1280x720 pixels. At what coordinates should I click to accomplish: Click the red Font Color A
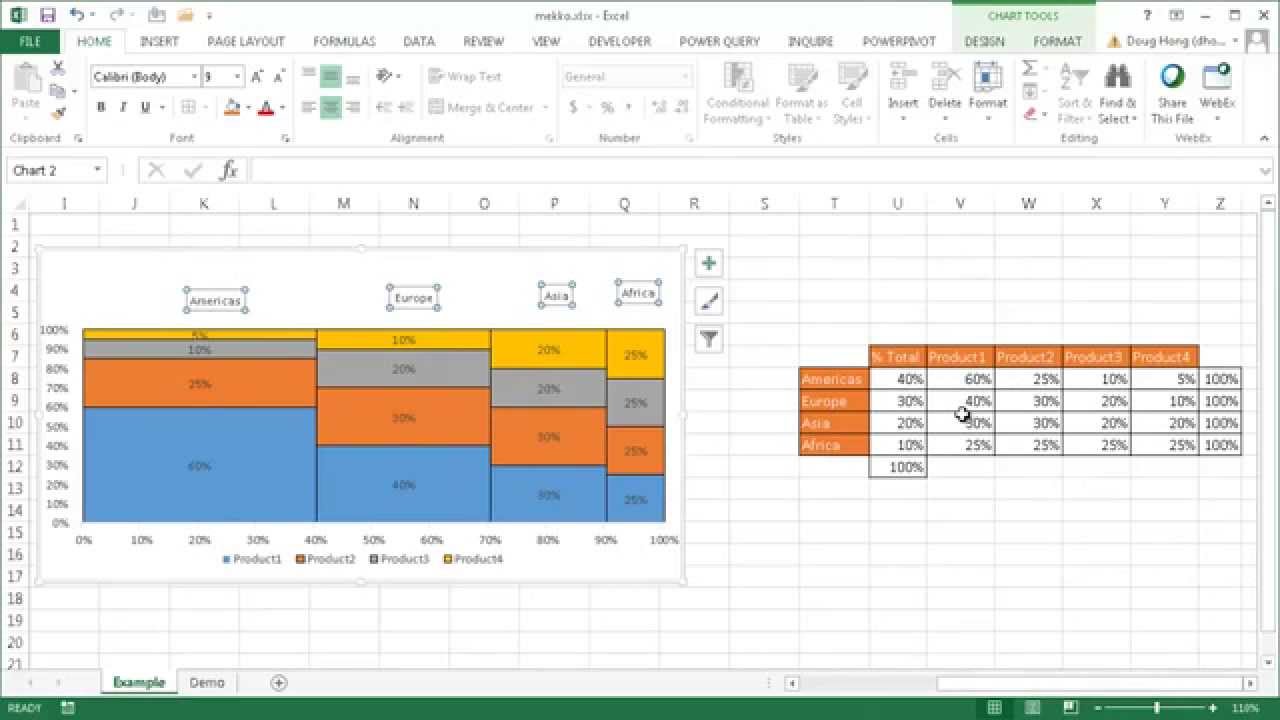266,107
